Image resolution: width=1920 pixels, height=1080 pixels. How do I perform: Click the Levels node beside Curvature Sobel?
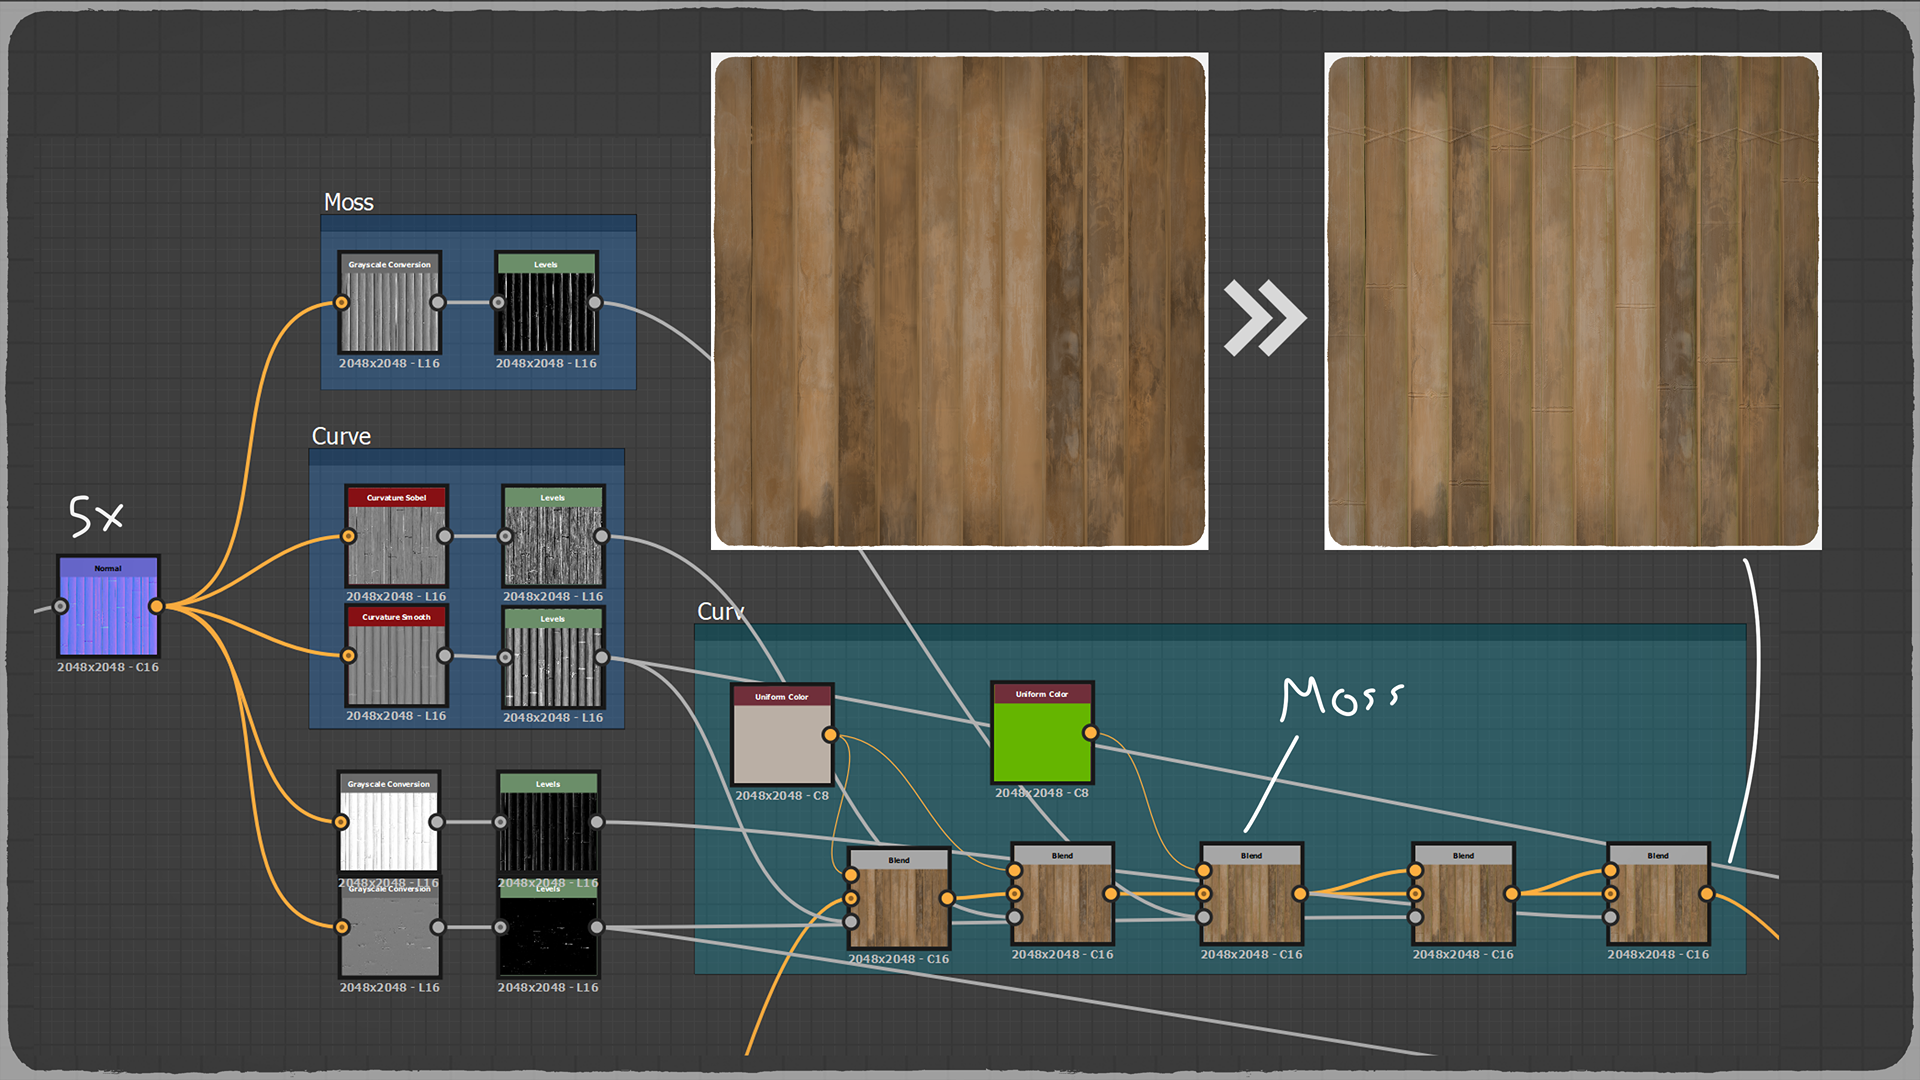[553, 538]
